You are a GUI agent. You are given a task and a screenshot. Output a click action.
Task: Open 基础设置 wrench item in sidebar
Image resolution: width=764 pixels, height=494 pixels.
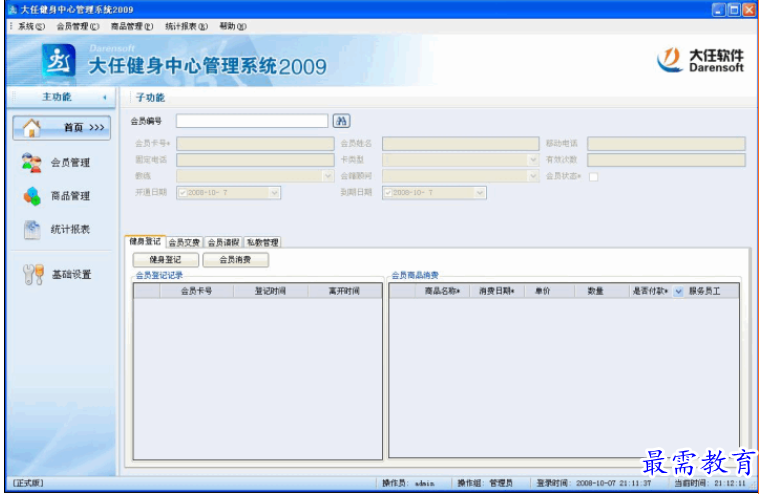[x=57, y=275]
